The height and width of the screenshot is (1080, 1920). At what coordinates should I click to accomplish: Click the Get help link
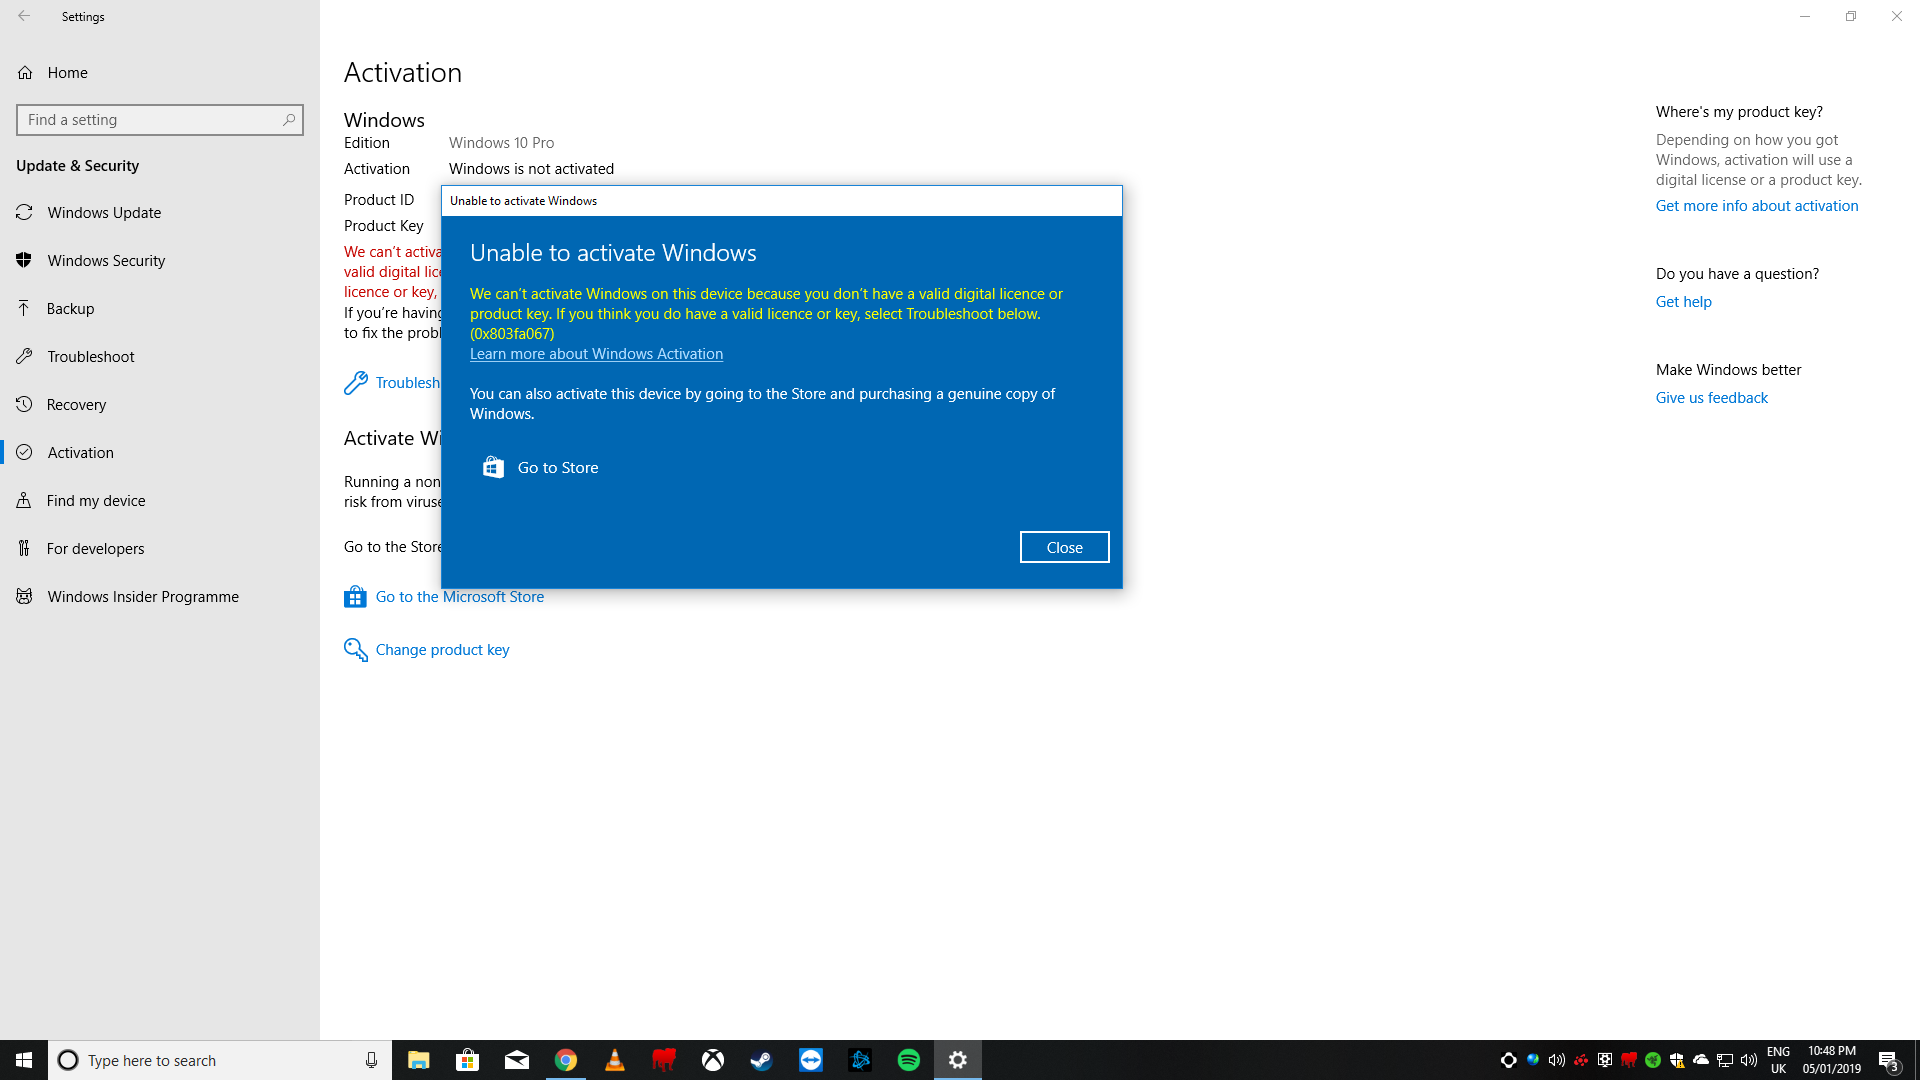[x=1684, y=302]
